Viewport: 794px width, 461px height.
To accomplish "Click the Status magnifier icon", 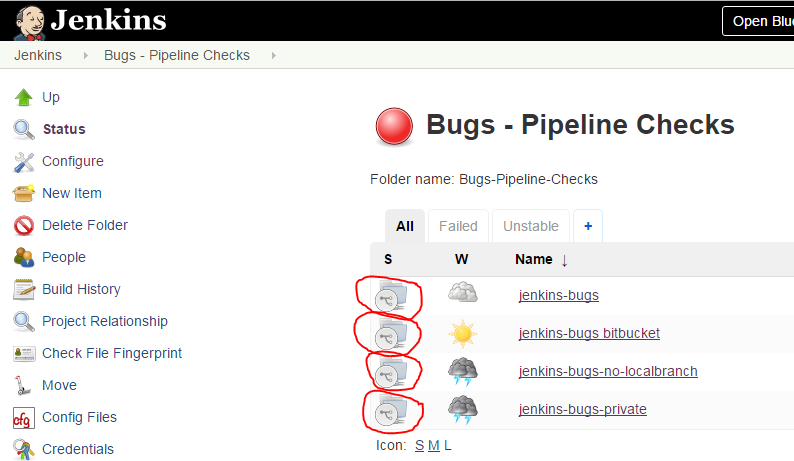I will tap(24, 129).
